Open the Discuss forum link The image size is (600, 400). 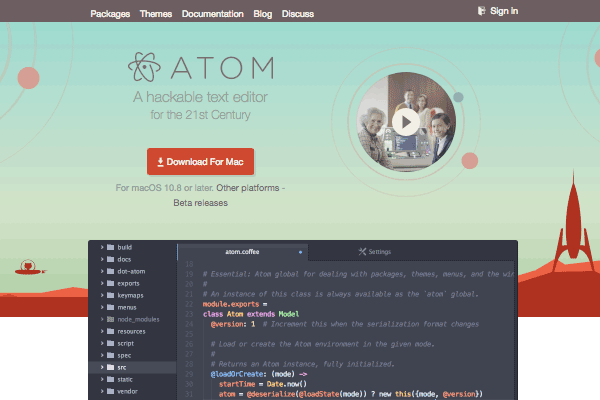pos(298,14)
